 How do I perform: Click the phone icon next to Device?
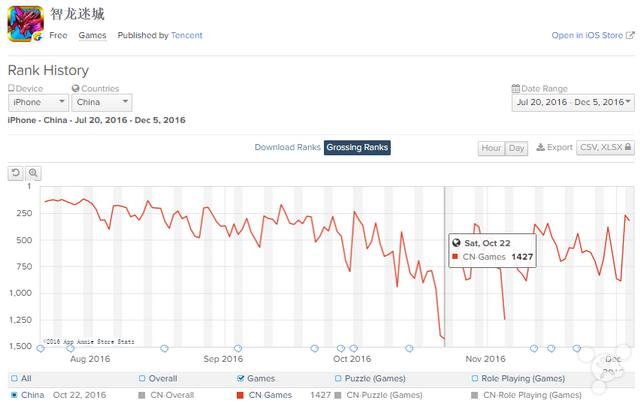11,89
